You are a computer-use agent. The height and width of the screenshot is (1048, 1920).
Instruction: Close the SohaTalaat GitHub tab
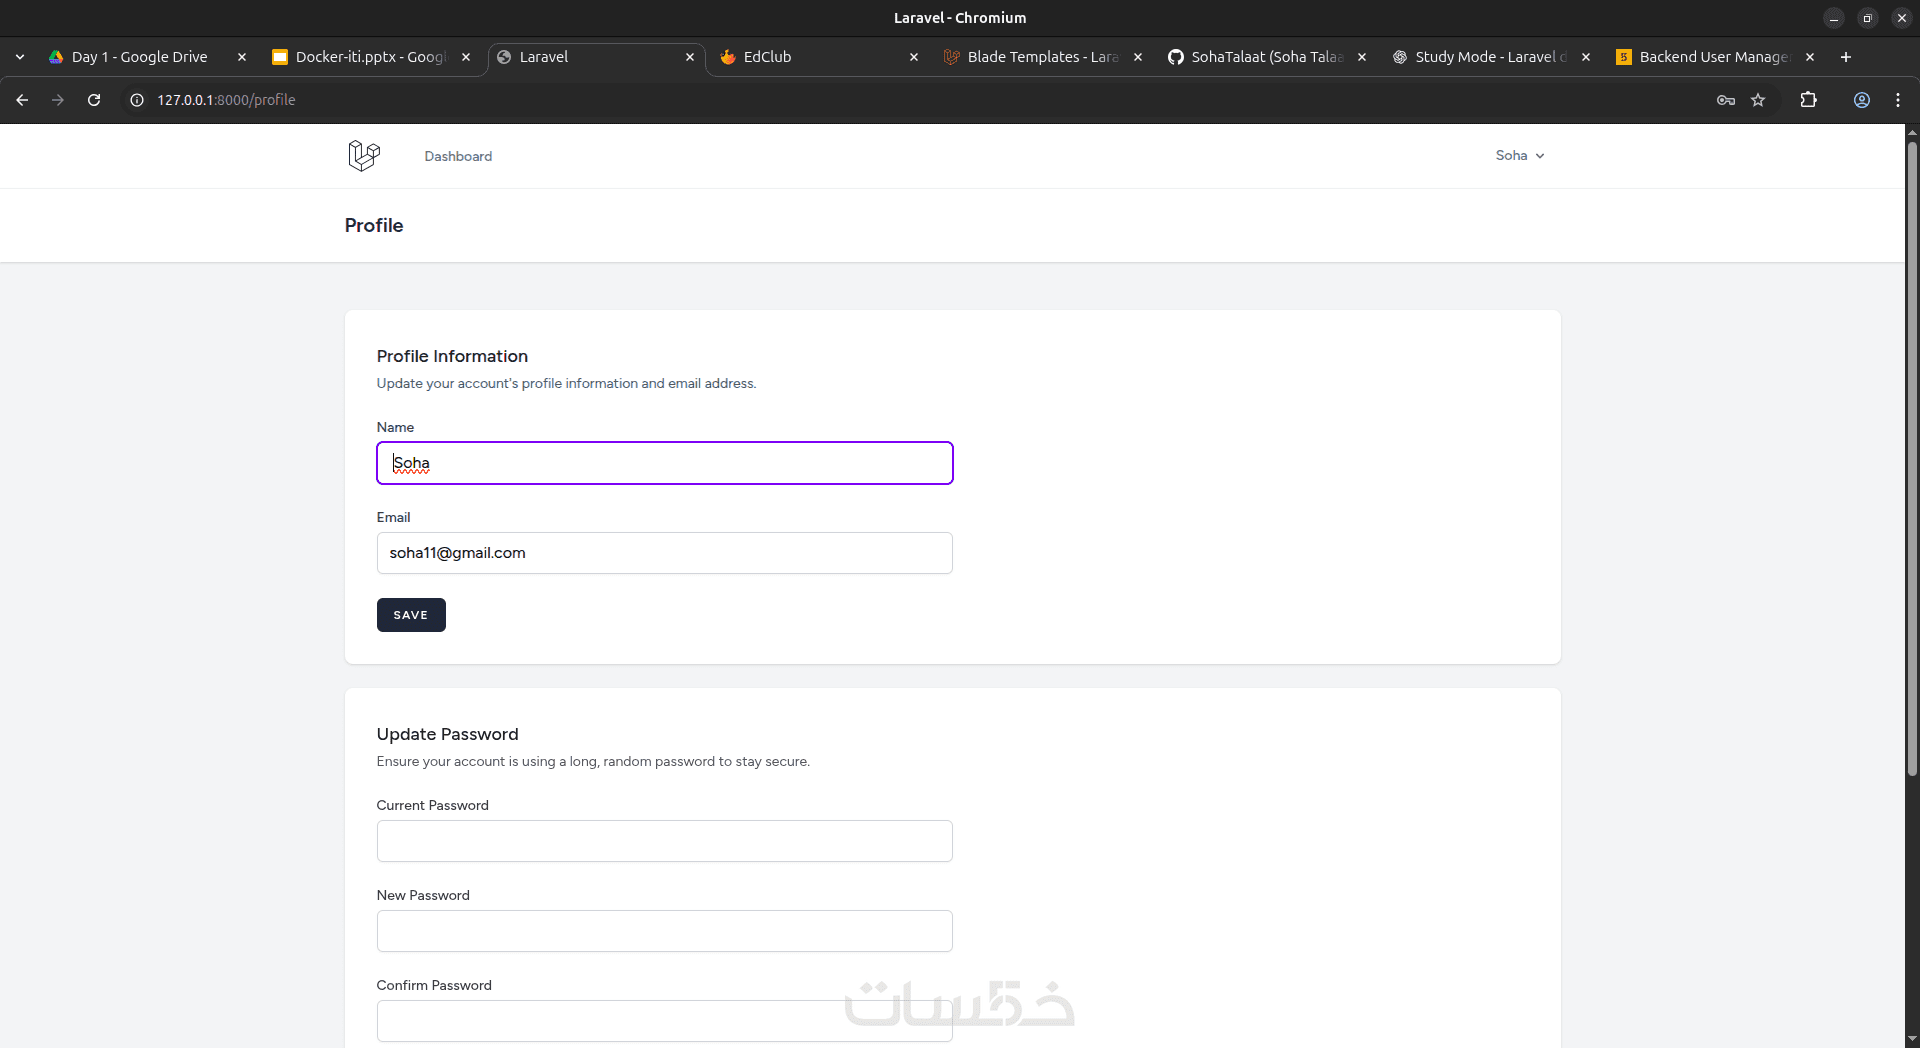pyautogui.click(x=1362, y=57)
